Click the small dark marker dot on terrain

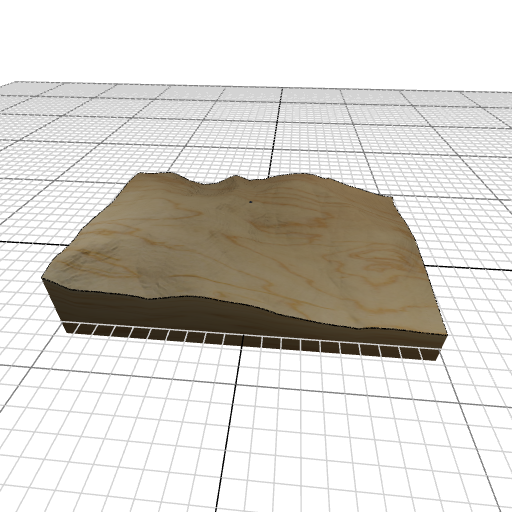click(x=251, y=202)
